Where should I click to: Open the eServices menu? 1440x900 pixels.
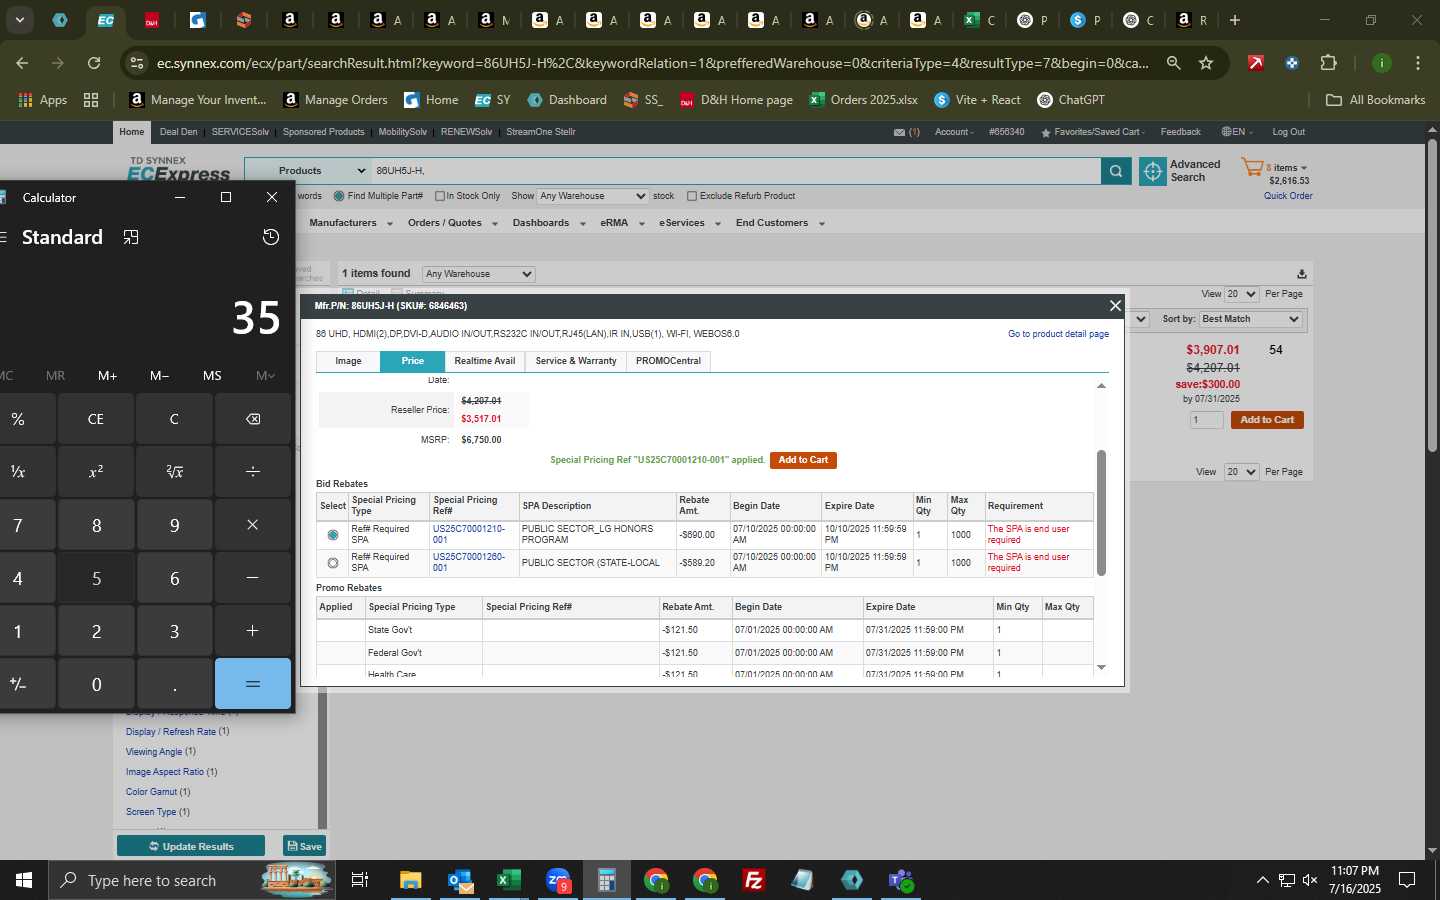click(x=689, y=223)
